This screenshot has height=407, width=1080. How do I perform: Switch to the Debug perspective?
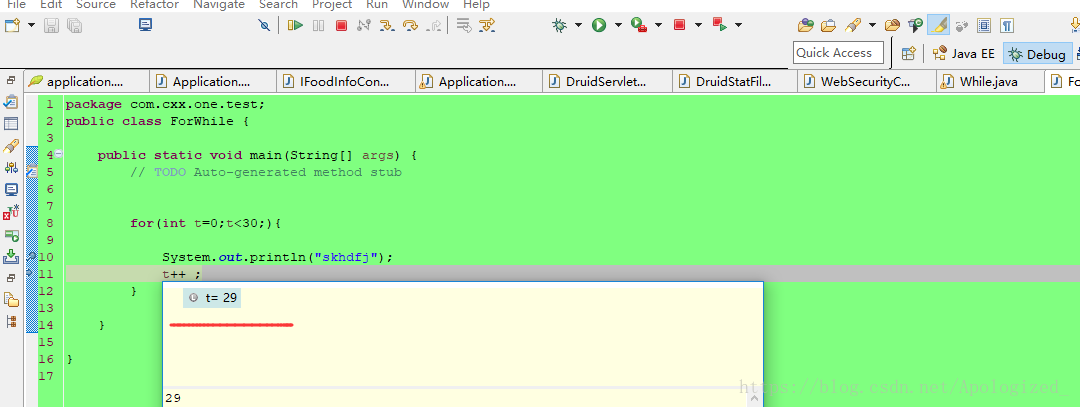(x=1038, y=54)
